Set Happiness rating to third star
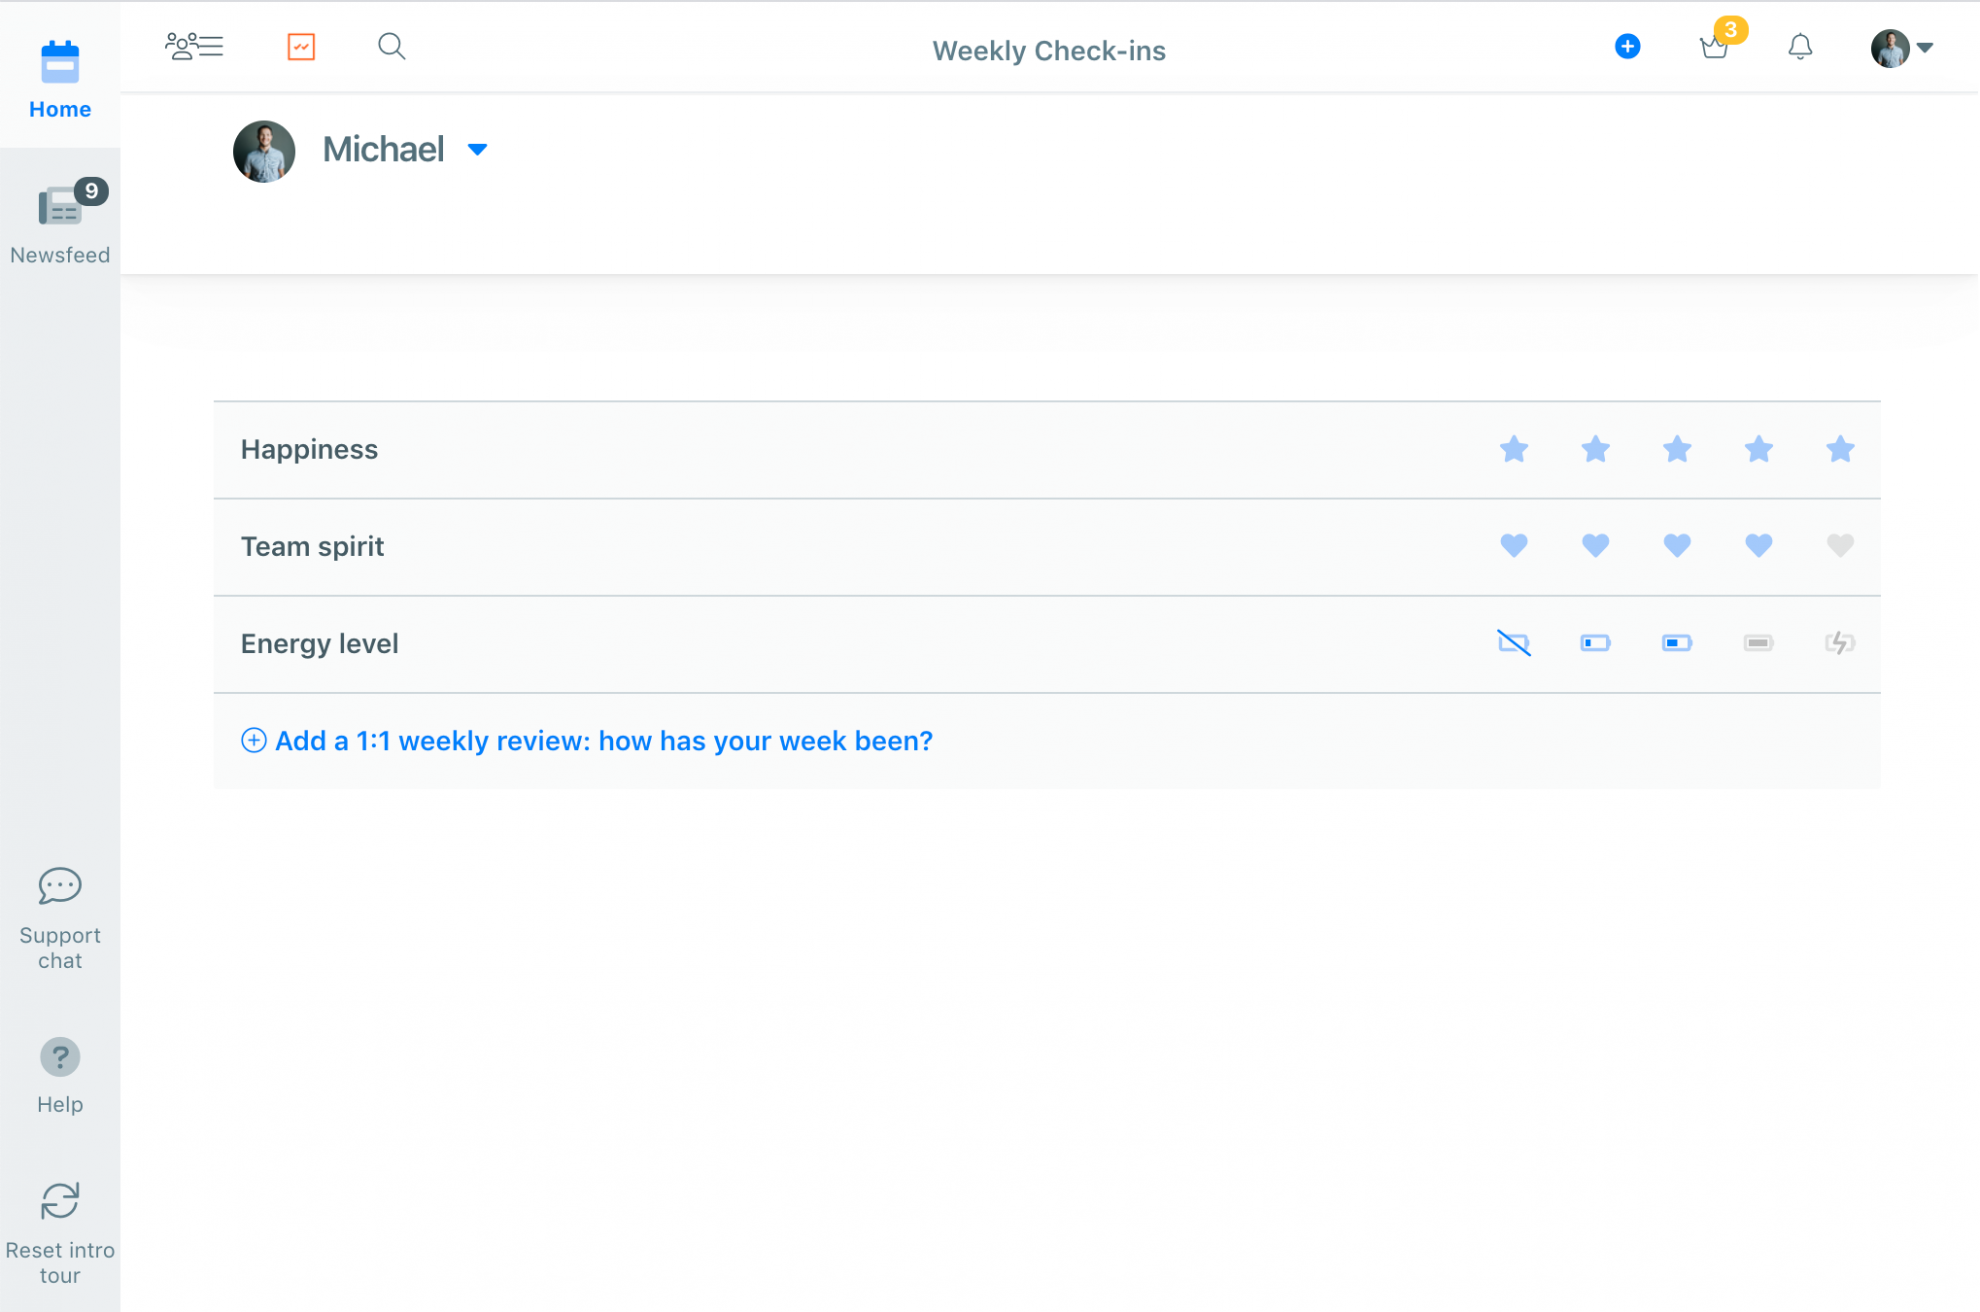The height and width of the screenshot is (1312, 1980). [1677, 449]
